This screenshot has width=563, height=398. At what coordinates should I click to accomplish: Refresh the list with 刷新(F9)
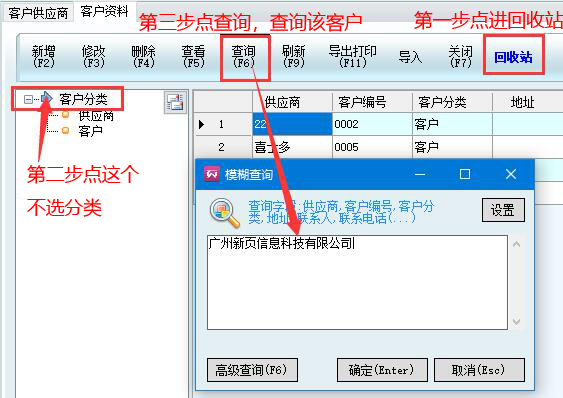[x=293, y=57]
